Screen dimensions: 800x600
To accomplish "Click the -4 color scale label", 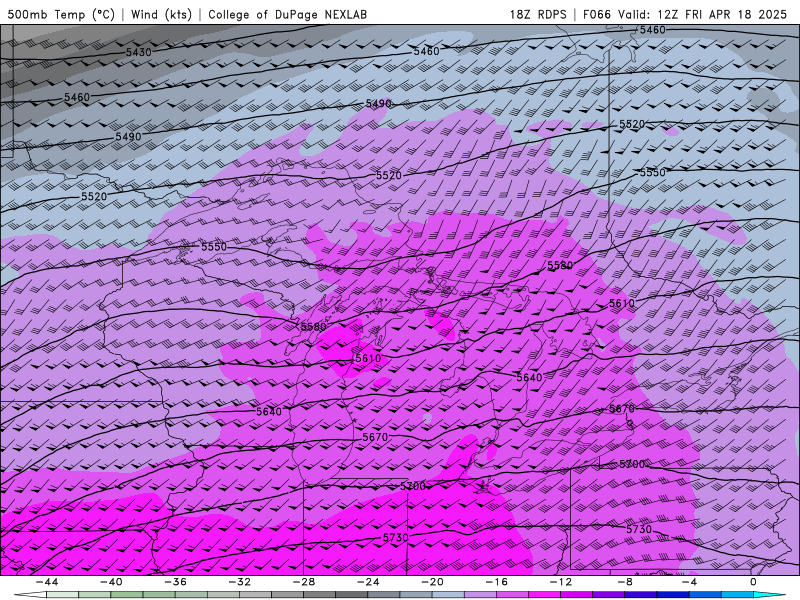I will (689, 582).
